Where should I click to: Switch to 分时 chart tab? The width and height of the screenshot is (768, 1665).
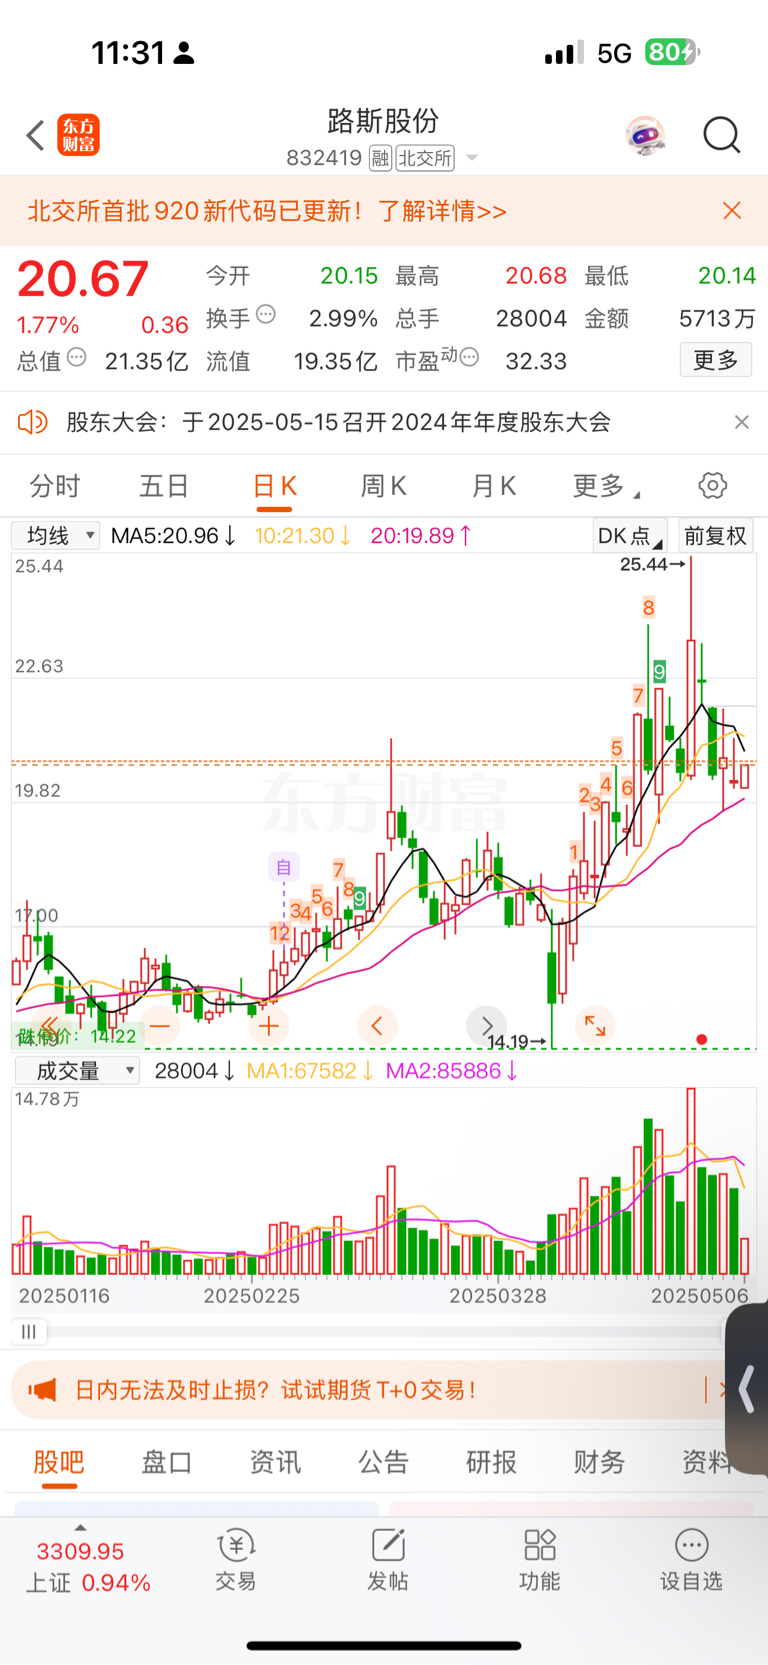55,486
